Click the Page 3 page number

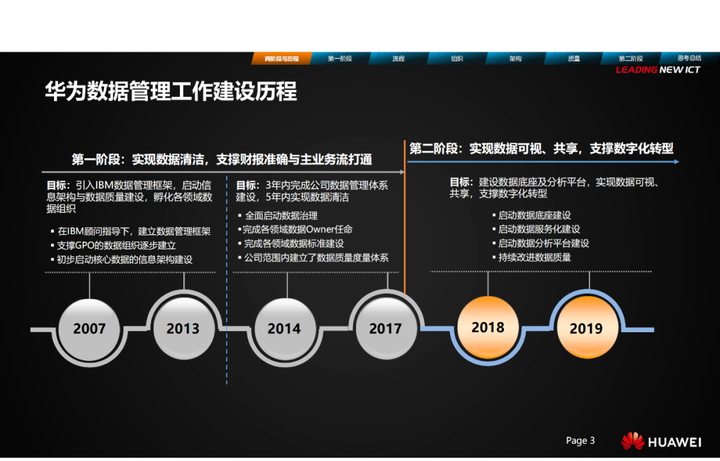(x=580, y=441)
